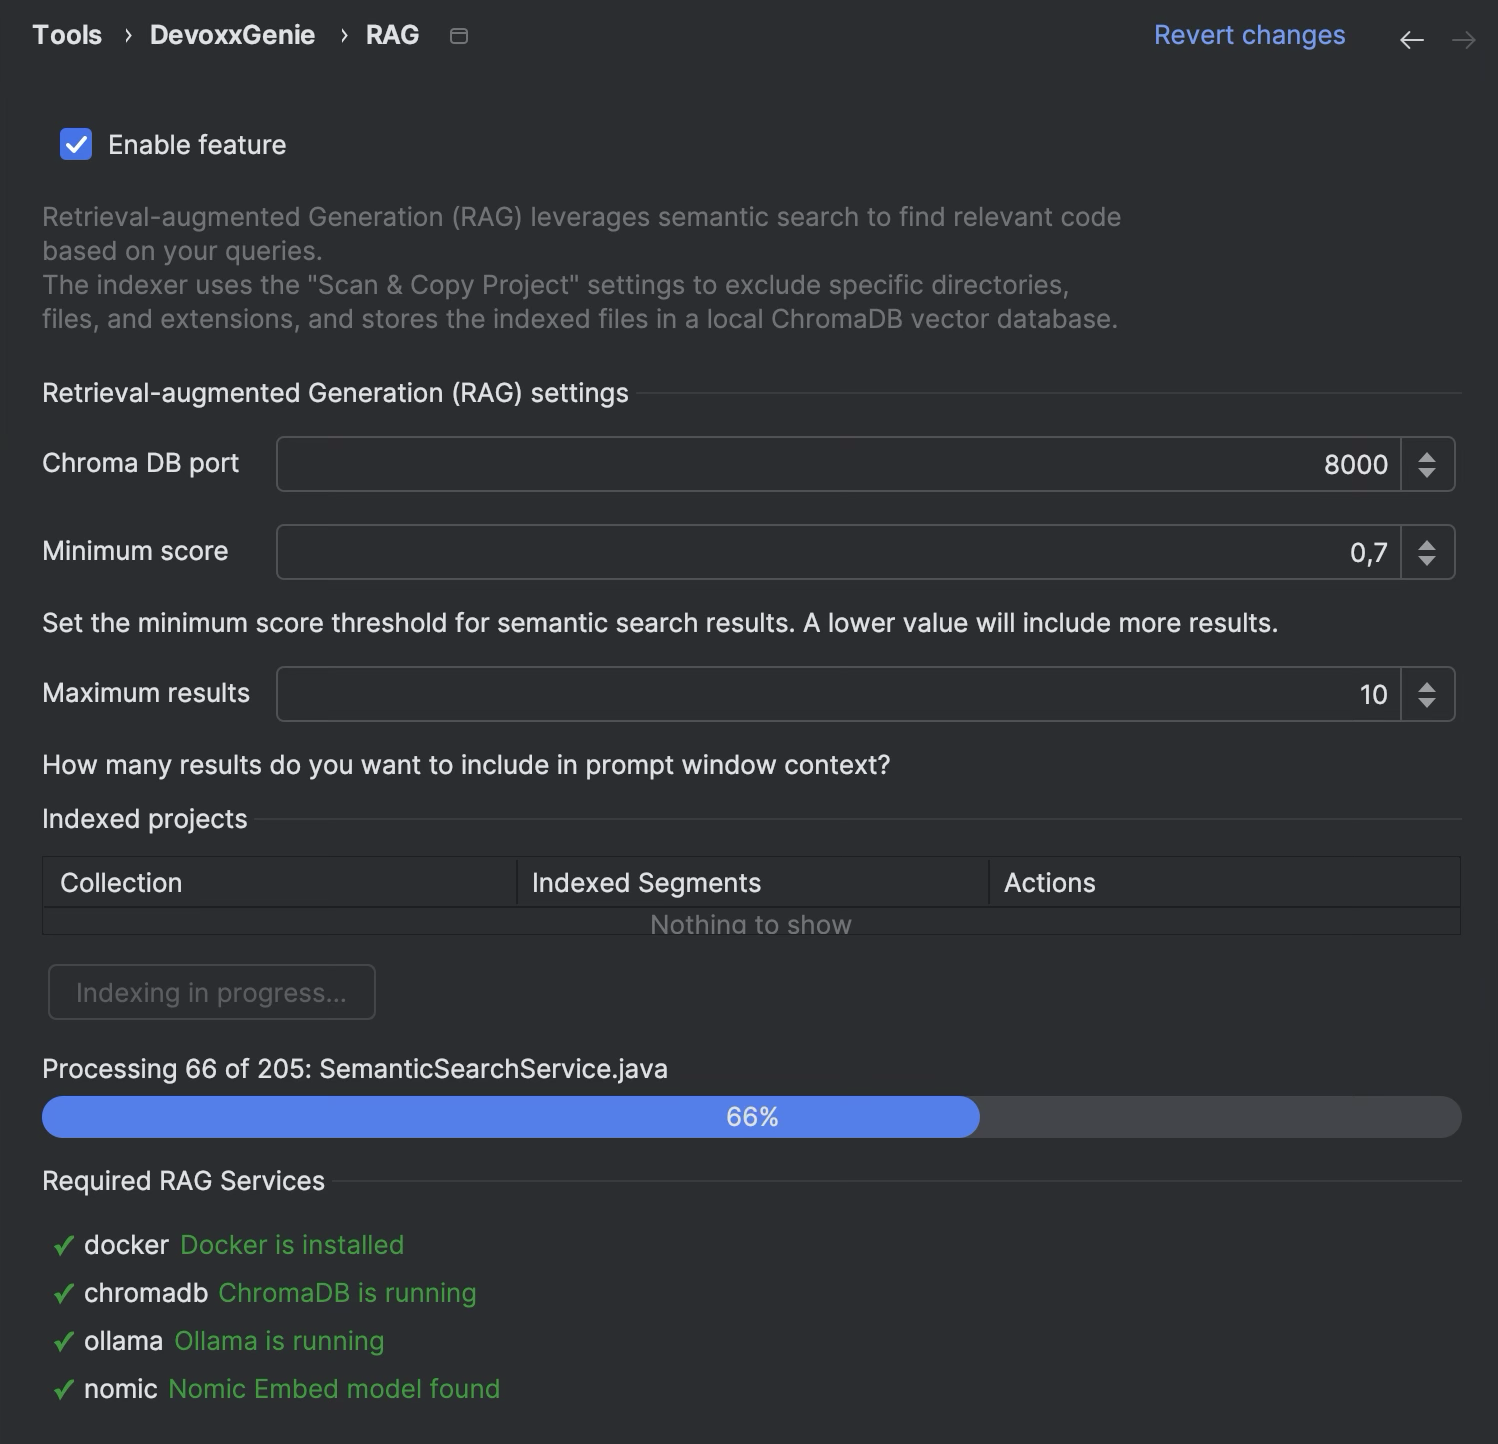Viewport: 1498px width, 1444px height.
Task: Click into the Chroma DB port field
Action: (838, 464)
